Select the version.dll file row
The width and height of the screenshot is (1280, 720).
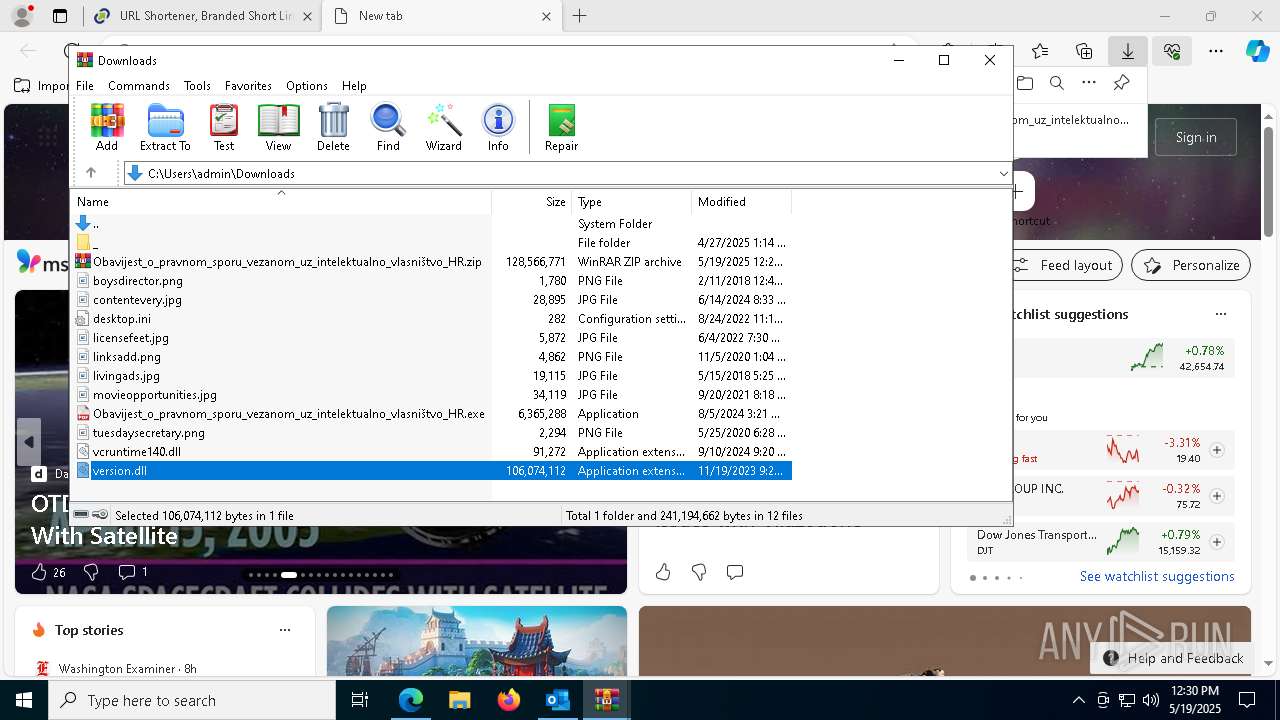click(x=432, y=471)
